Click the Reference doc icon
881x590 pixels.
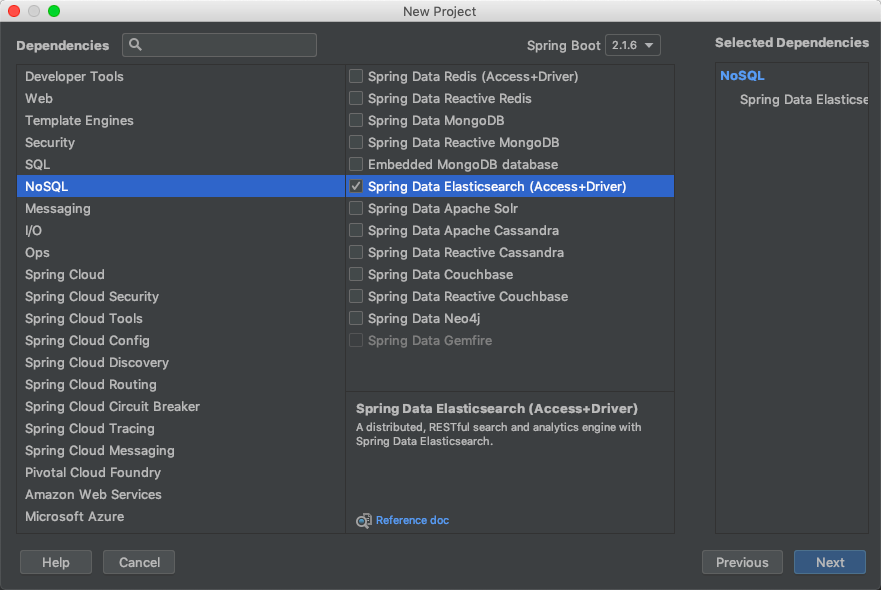coord(364,521)
